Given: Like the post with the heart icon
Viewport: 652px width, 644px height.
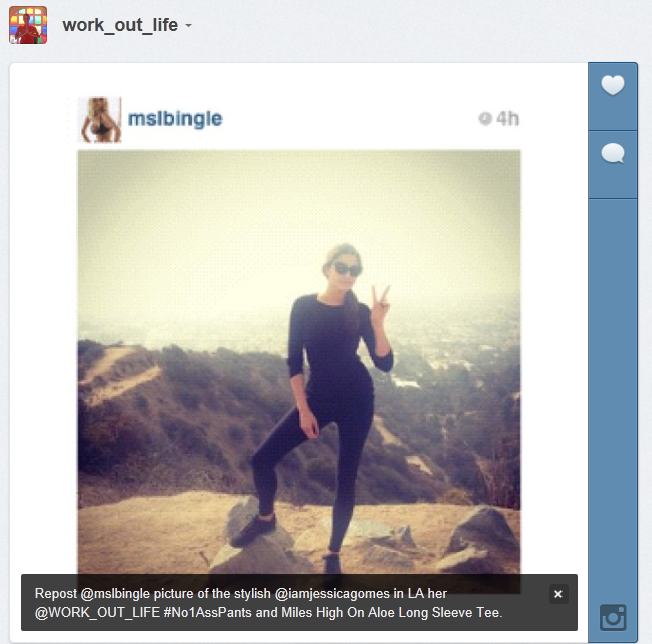Looking at the screenshot, I should click(x=612, y=85).
